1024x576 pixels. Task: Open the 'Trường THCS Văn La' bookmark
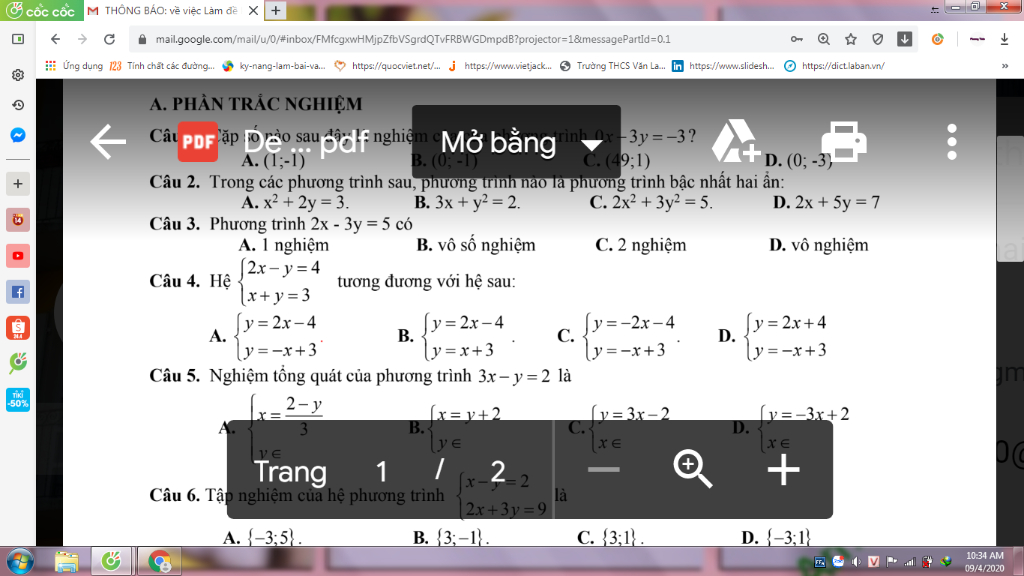point(613,66)
